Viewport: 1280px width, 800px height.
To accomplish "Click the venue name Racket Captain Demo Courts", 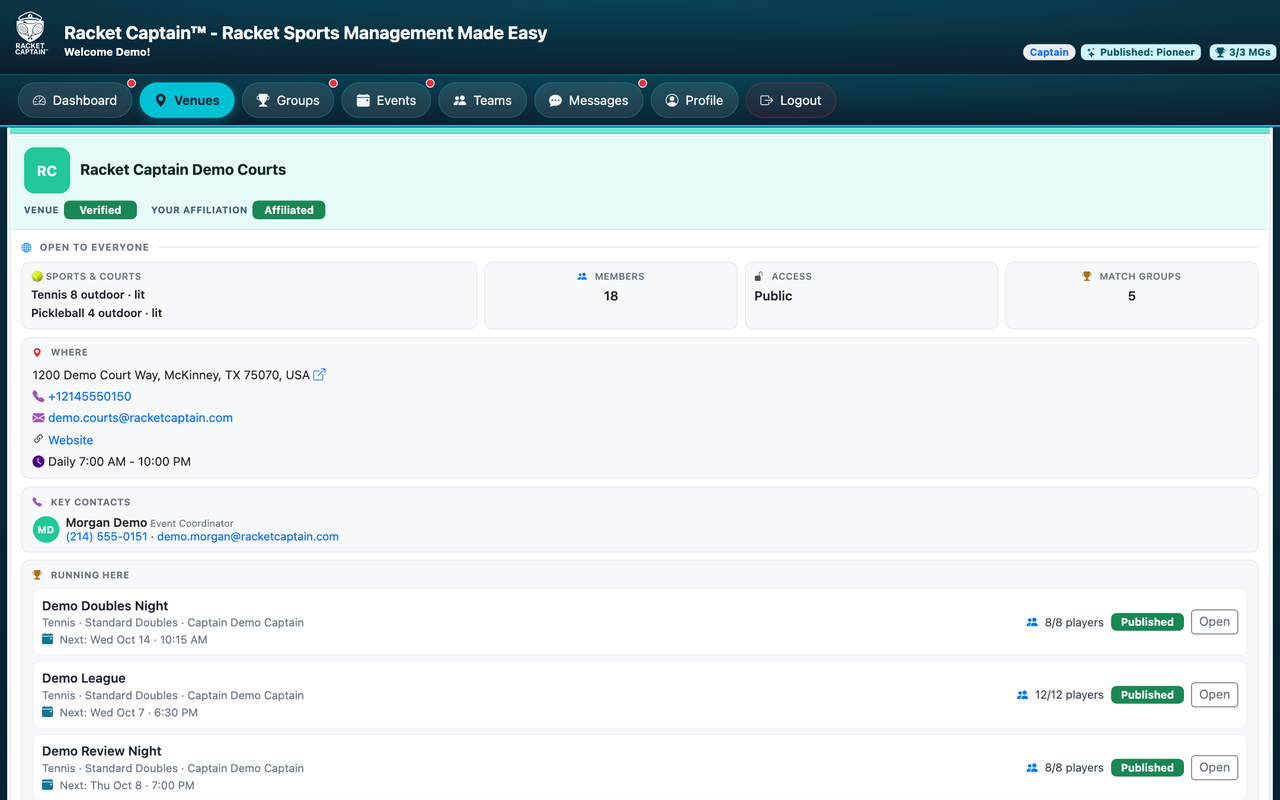I will click(183, 170).
